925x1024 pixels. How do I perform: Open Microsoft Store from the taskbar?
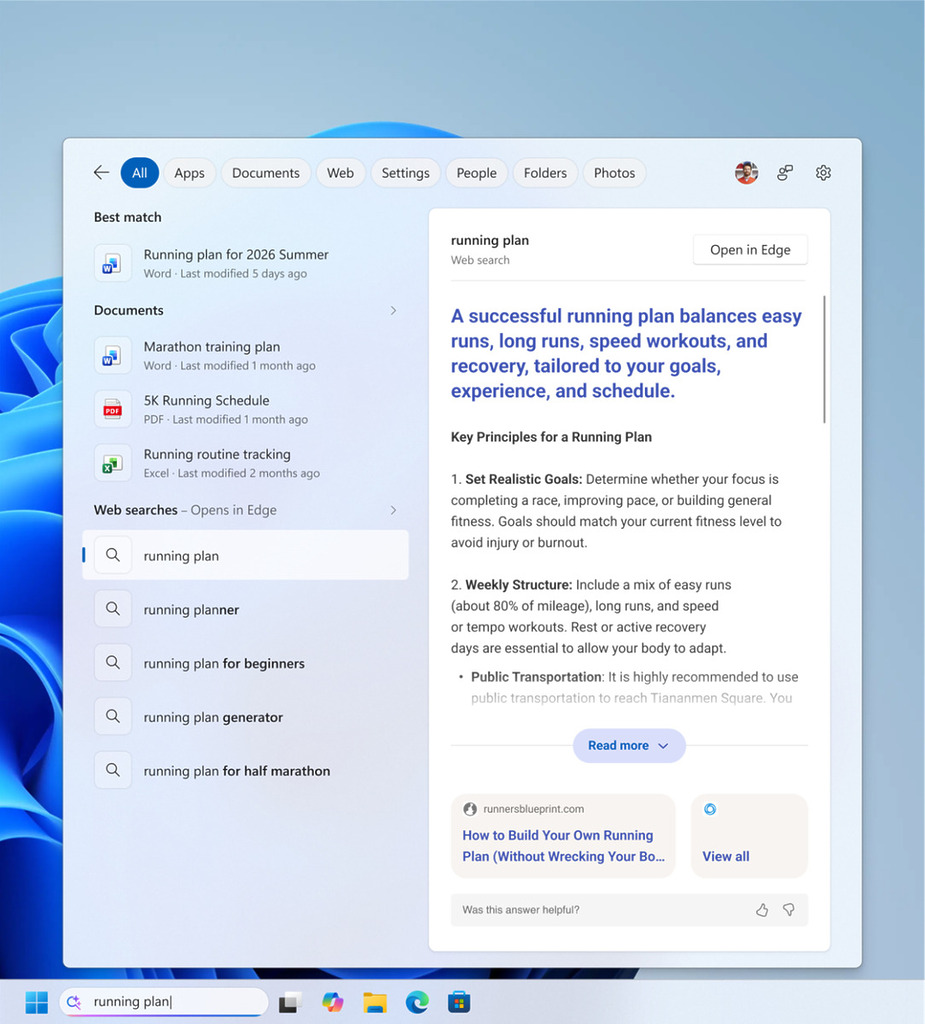(x=459, y=1002)
